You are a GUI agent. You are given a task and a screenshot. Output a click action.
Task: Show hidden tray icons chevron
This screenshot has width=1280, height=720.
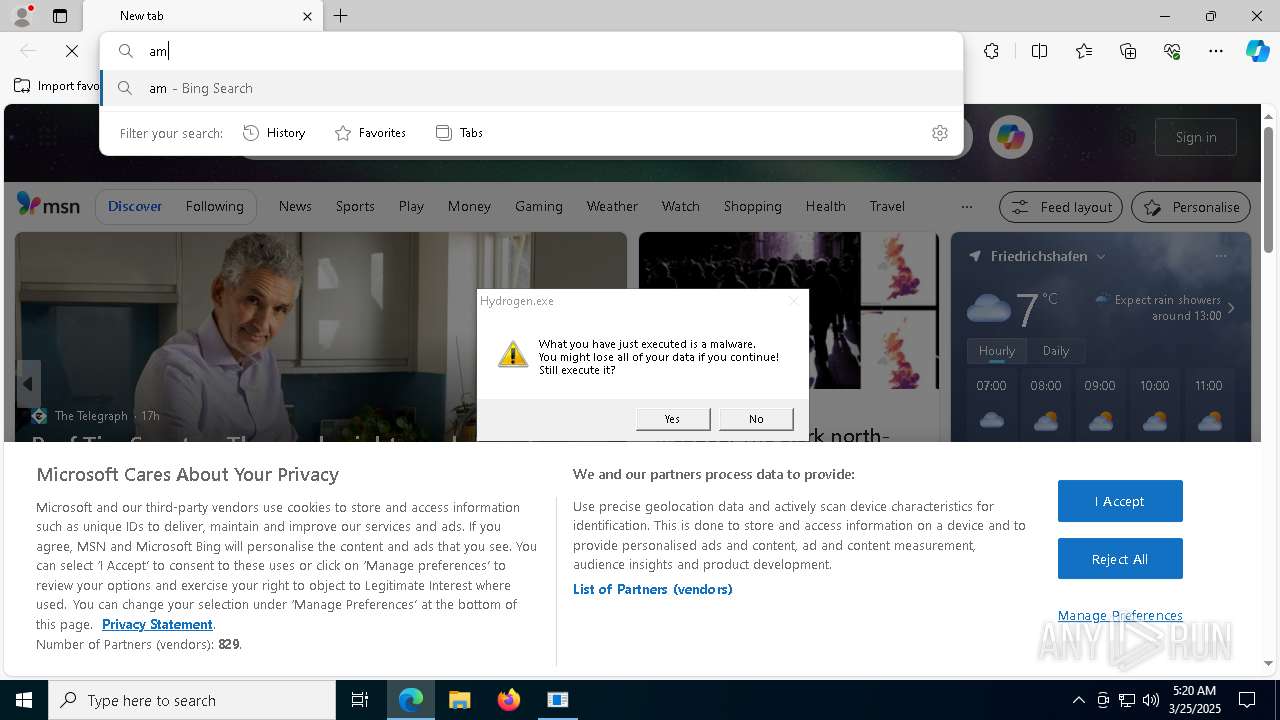point(1078,700)
